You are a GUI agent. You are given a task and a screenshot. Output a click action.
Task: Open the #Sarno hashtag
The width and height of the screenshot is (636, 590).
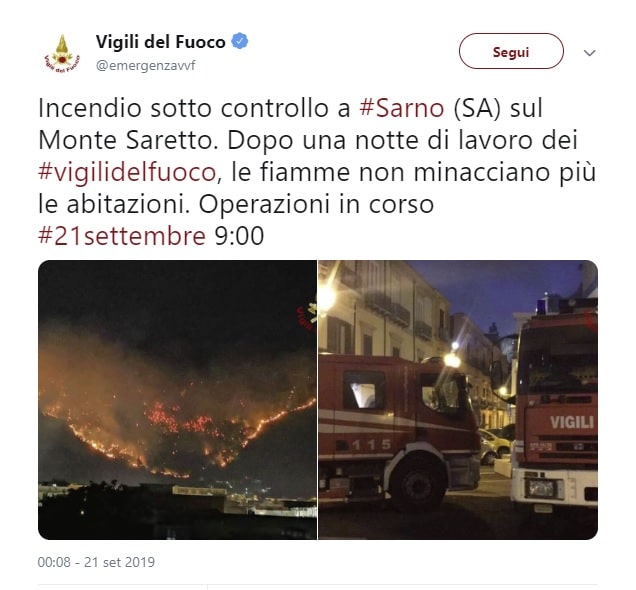tap(402, 108)
